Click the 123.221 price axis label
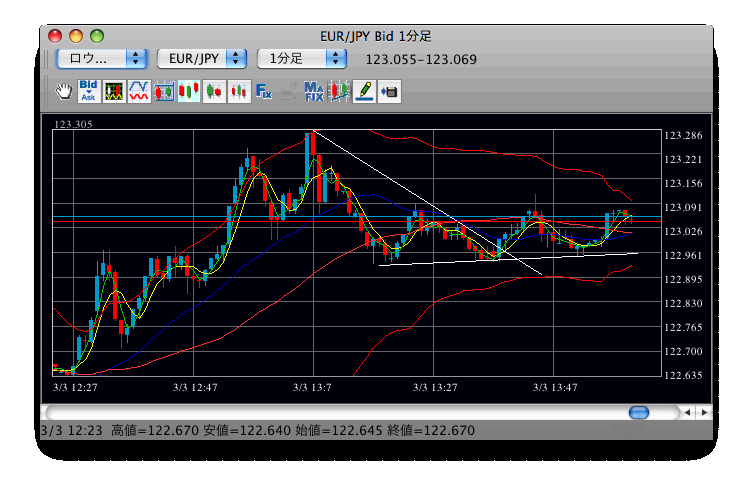 [x=683, y=159]
